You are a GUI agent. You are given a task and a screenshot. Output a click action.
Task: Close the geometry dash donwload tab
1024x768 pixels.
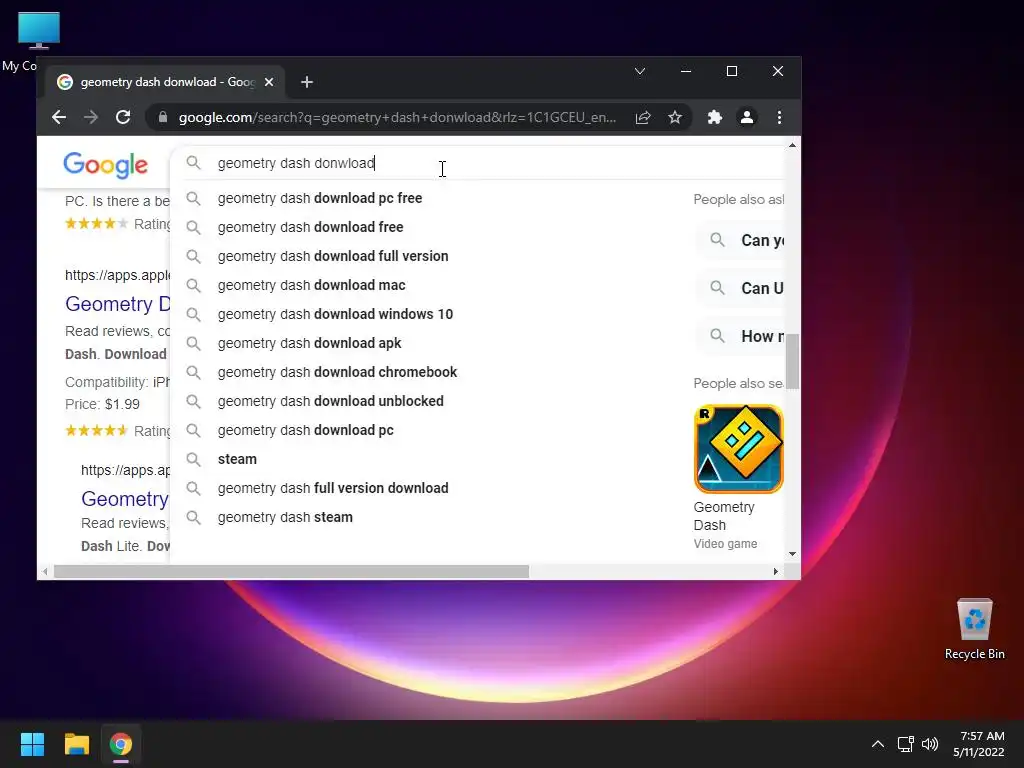click(269, 82)
